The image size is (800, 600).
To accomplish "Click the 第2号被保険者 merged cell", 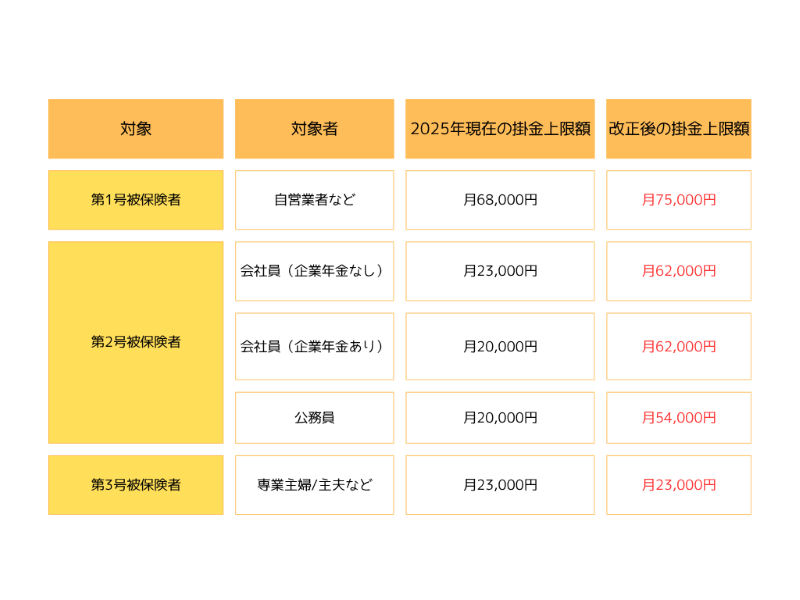I will click(x=136, y=342).
